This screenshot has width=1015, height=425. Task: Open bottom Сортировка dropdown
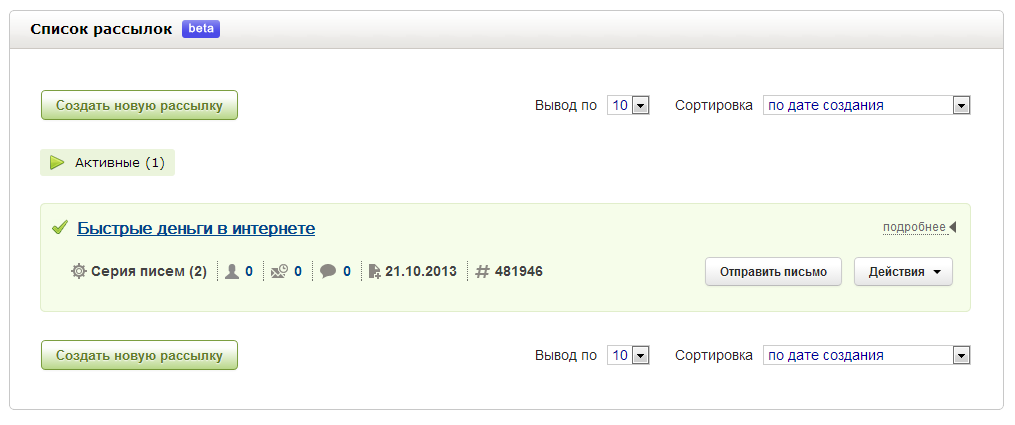click(866, 355)
